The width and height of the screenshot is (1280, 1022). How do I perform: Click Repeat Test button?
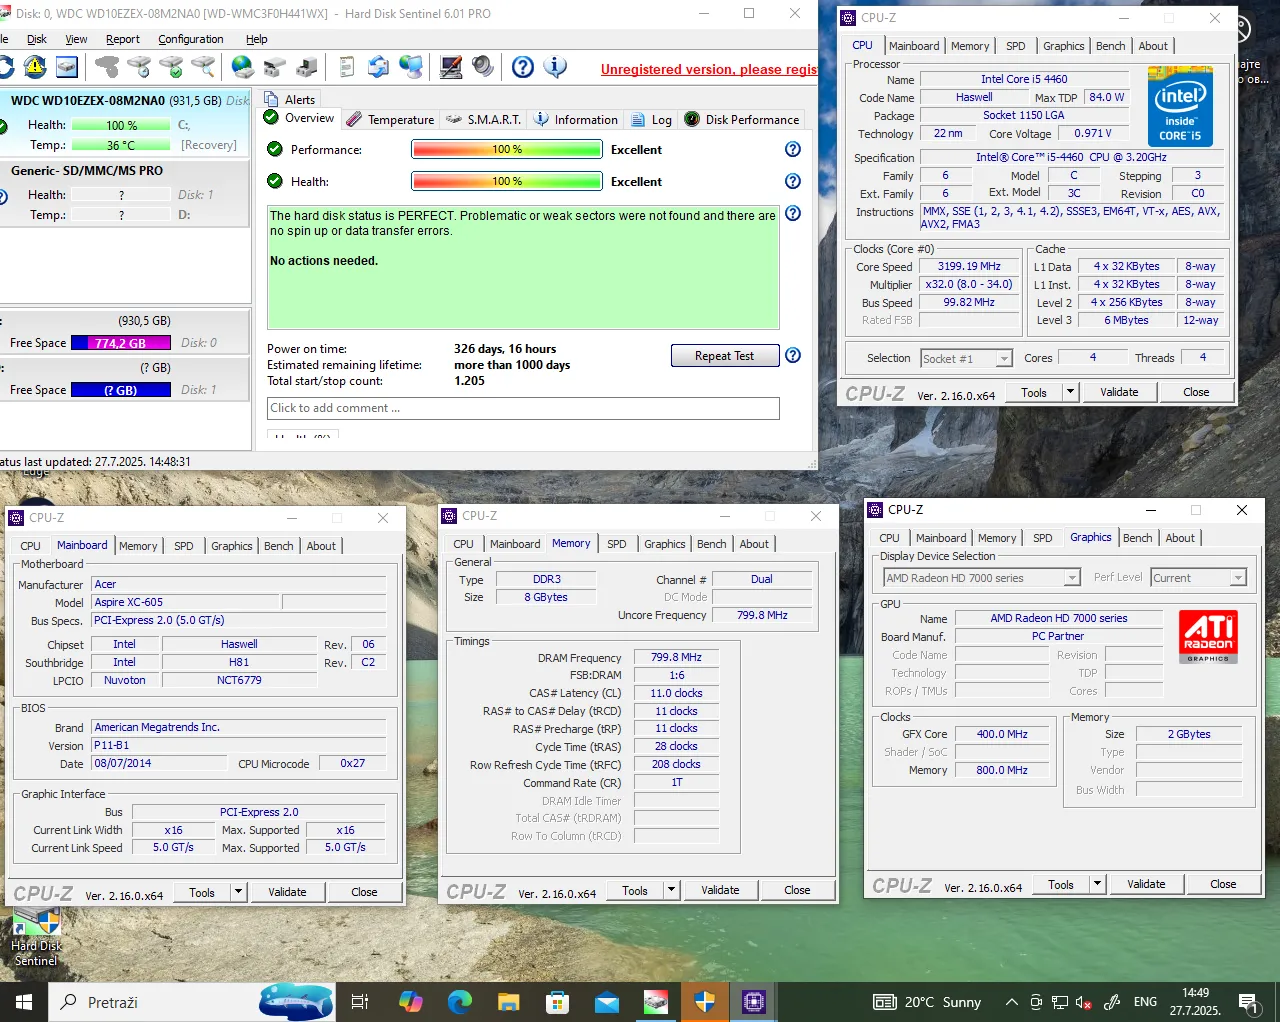pyautogui.click(x=725, y=355)
